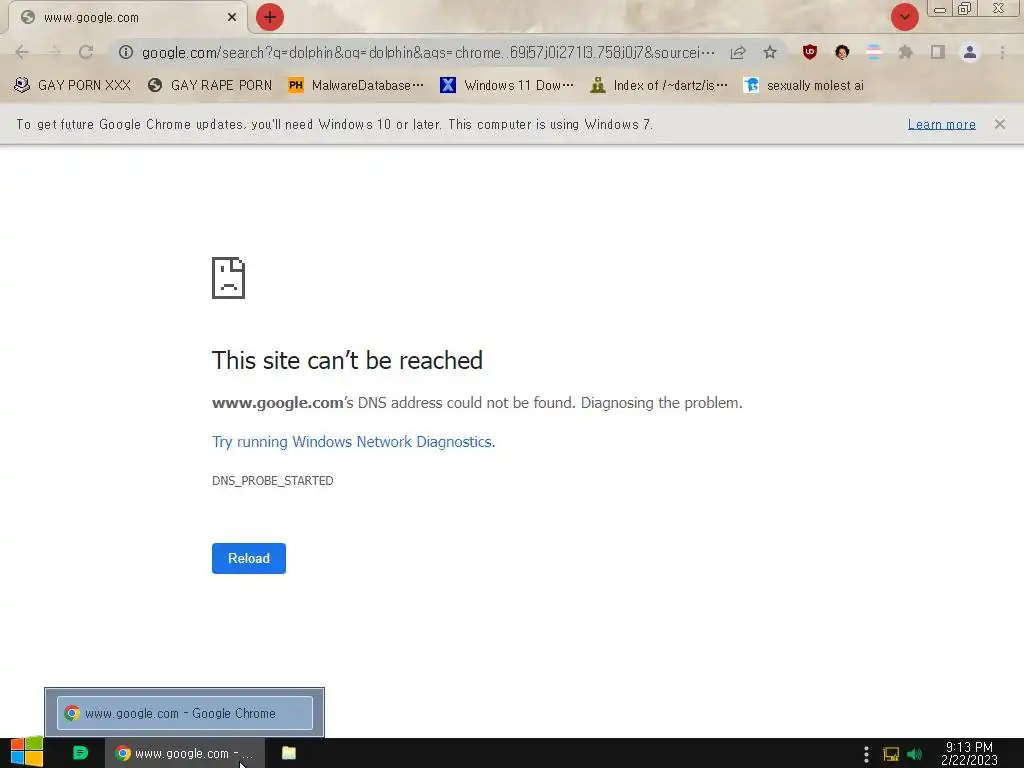View site information icon in address bar
This screenshot has height=768, width=1024.
pos(126,52)
